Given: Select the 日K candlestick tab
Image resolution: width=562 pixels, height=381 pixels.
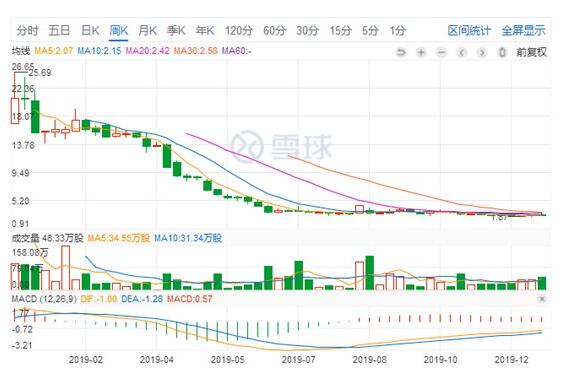Looking at the screenshot, I should tap(90, 31).
